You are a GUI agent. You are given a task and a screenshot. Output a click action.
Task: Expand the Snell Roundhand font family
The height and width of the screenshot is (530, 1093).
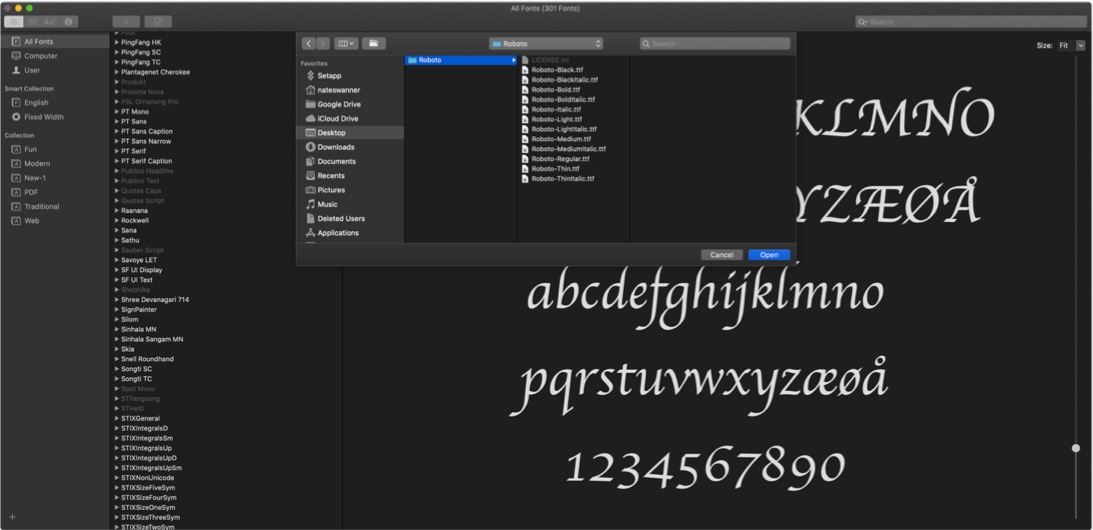(116, 359)
